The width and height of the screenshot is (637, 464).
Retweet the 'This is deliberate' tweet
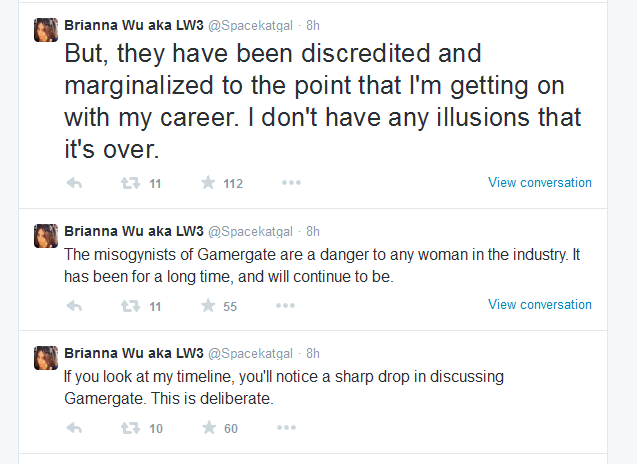click(130, 428)
